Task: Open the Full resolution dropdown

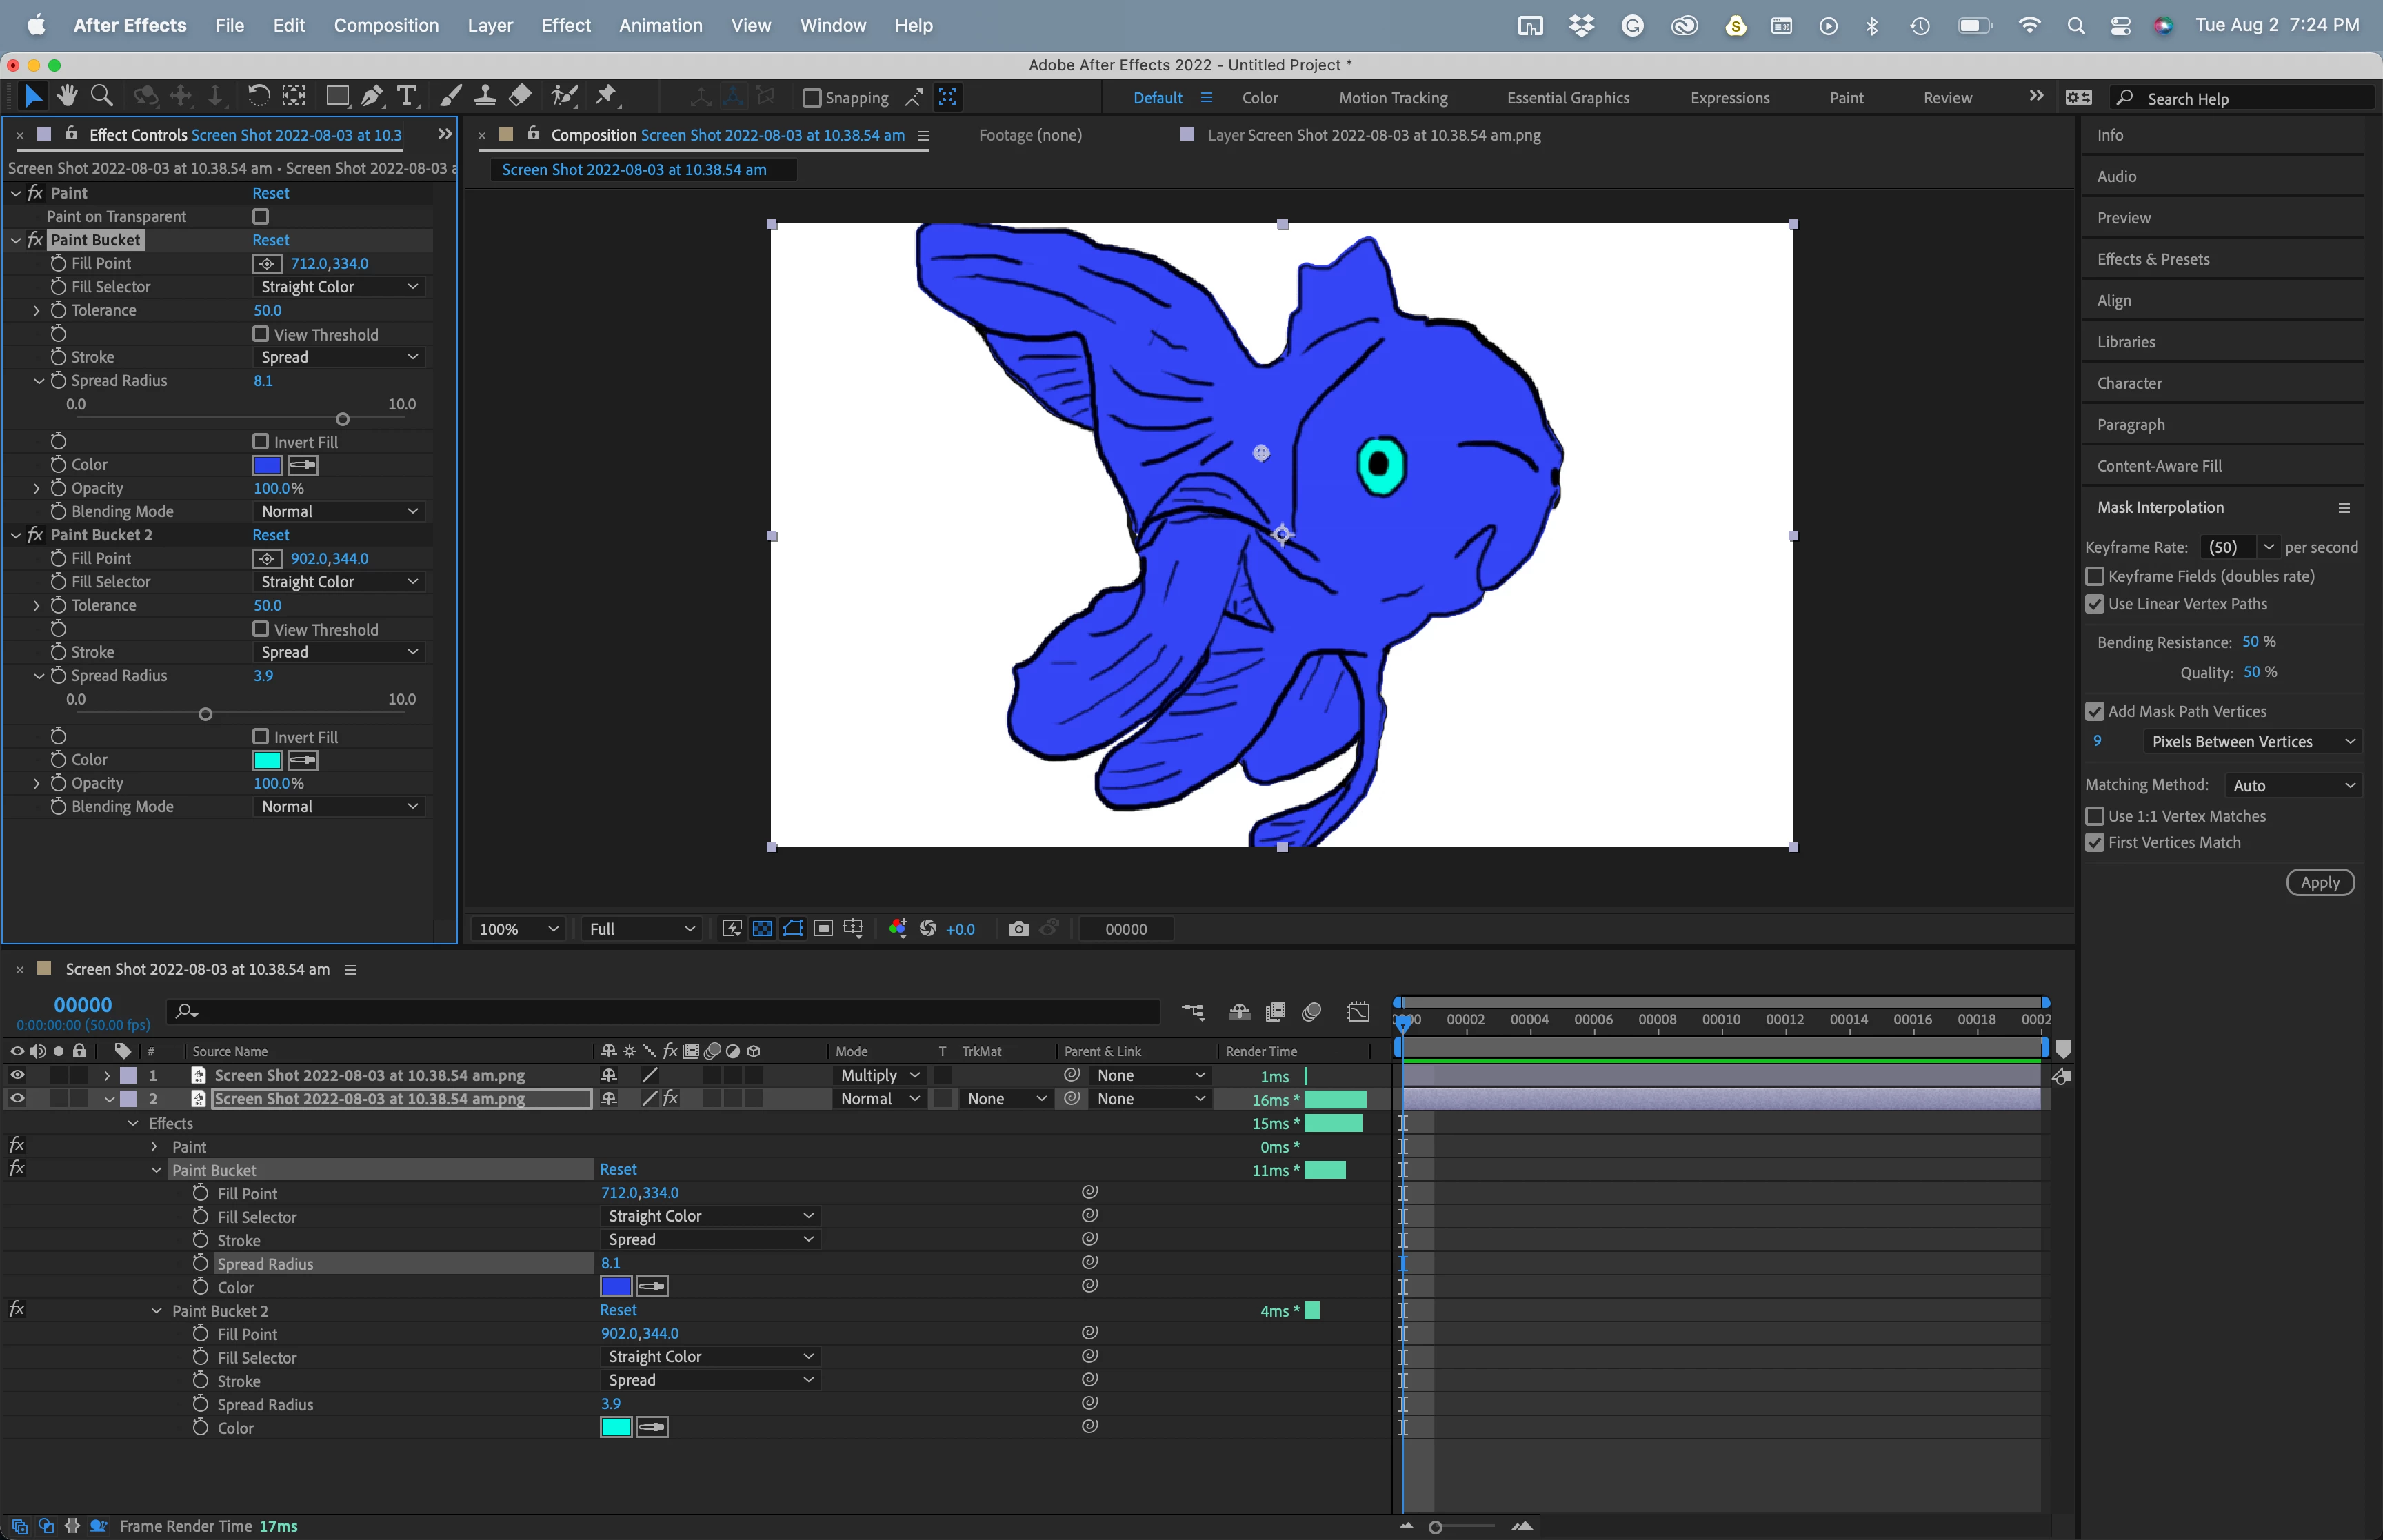Action: [x=641, y=929]
